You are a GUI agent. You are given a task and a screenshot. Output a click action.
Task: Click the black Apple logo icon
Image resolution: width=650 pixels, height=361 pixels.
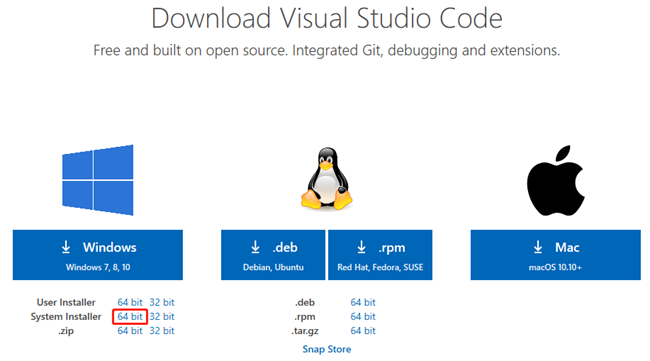(x=555, y=180)
